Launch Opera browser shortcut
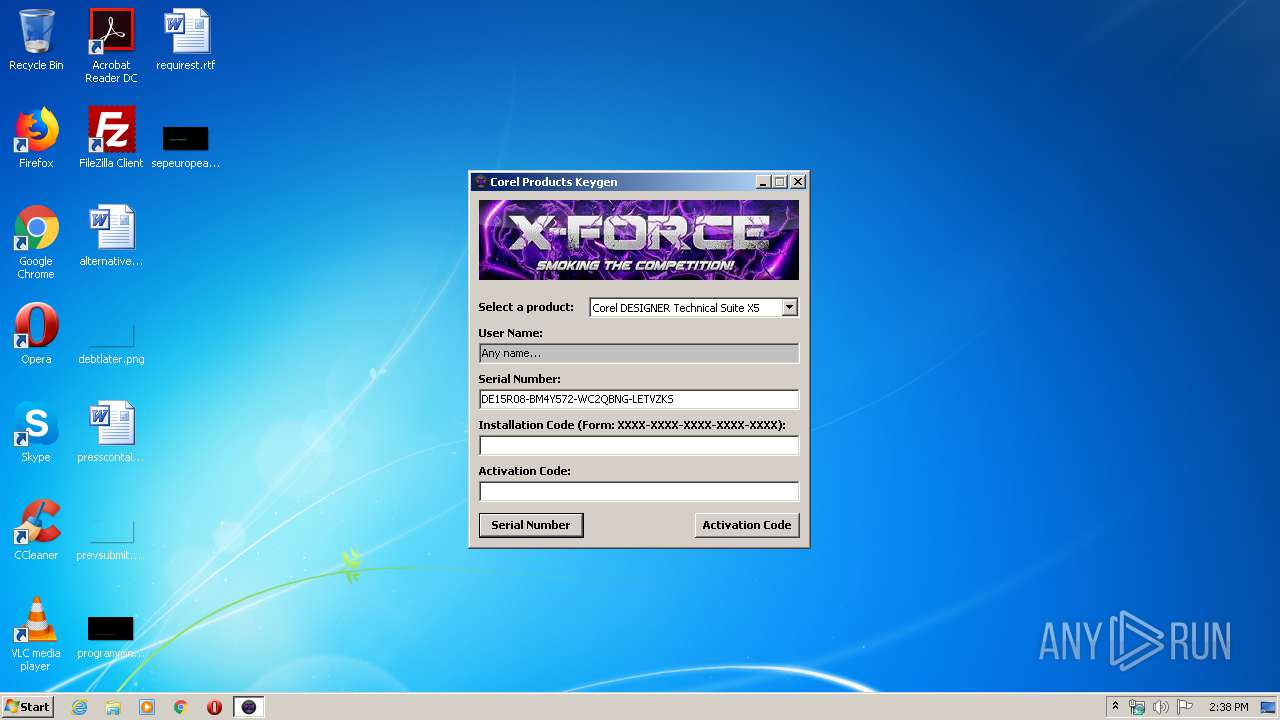 (36, 334)
